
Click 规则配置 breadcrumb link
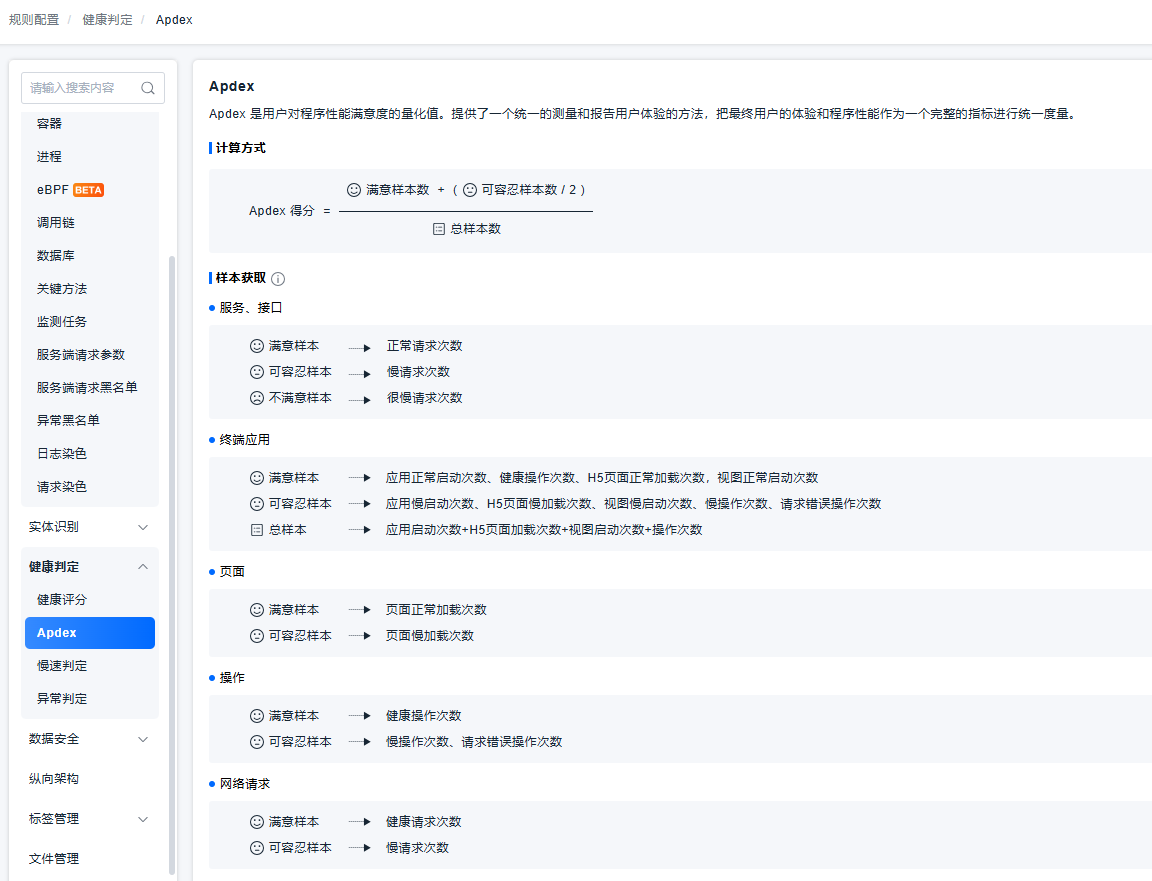(34, 20)
